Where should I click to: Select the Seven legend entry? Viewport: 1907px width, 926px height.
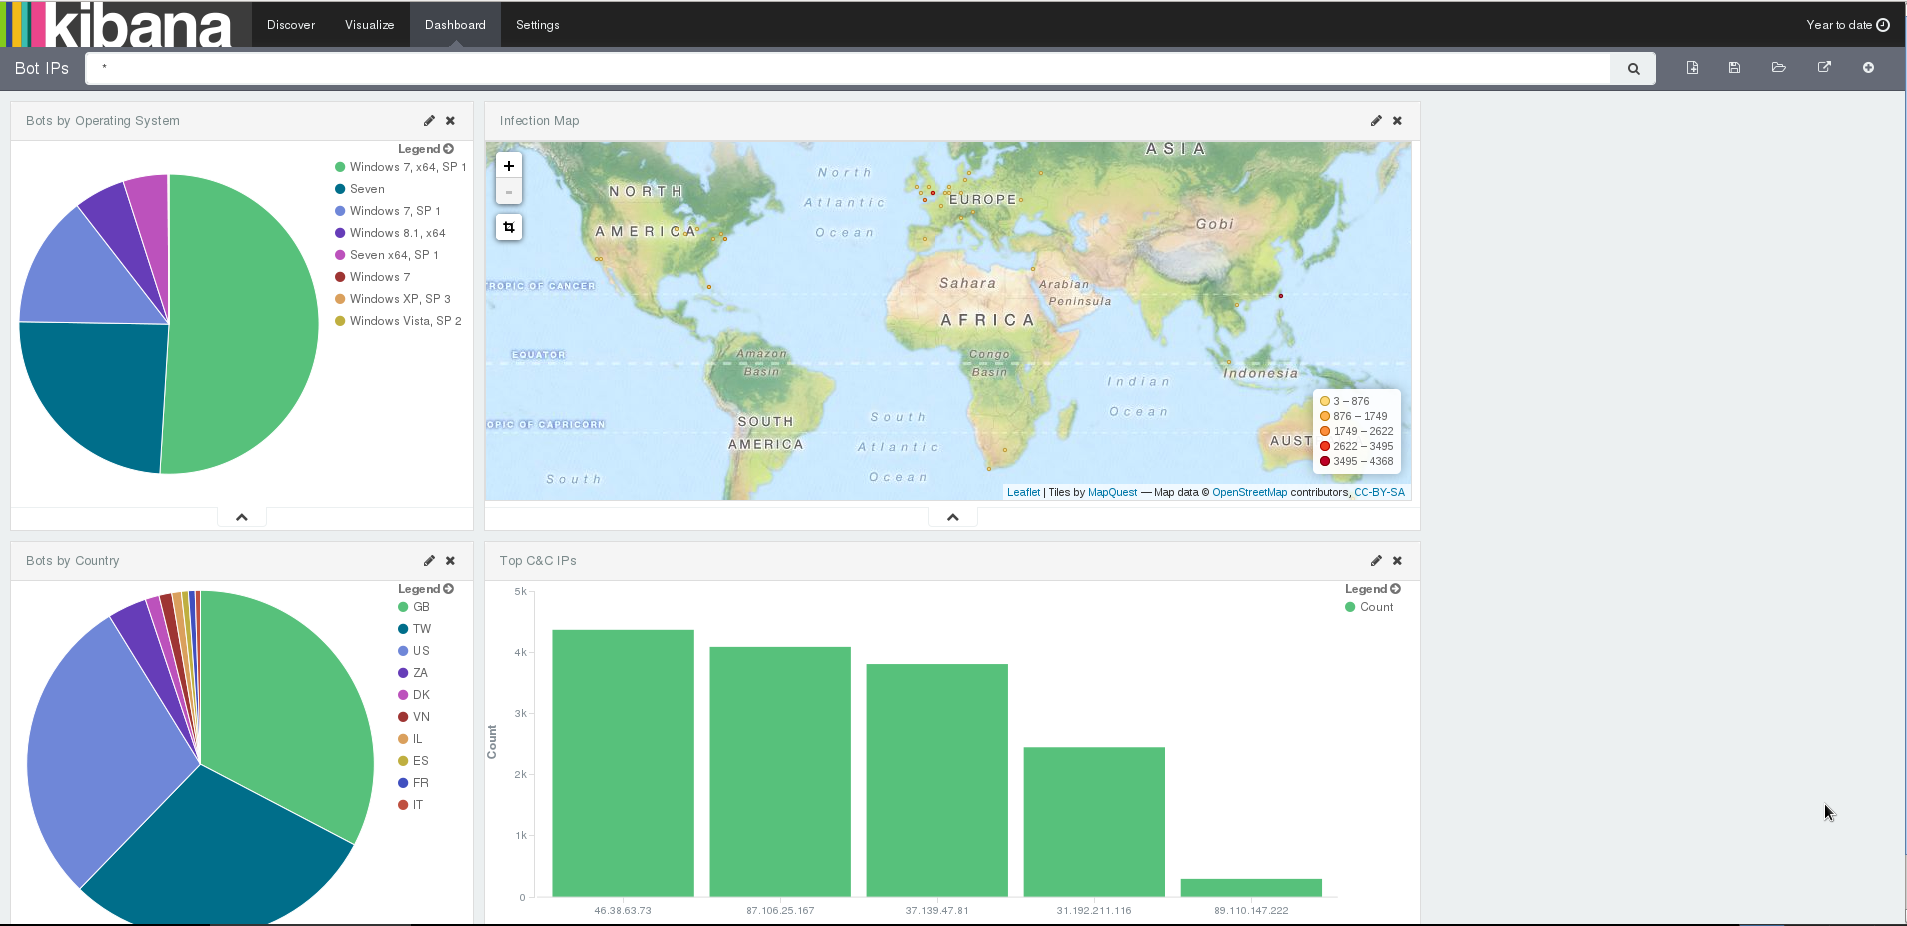click(360, 189)
